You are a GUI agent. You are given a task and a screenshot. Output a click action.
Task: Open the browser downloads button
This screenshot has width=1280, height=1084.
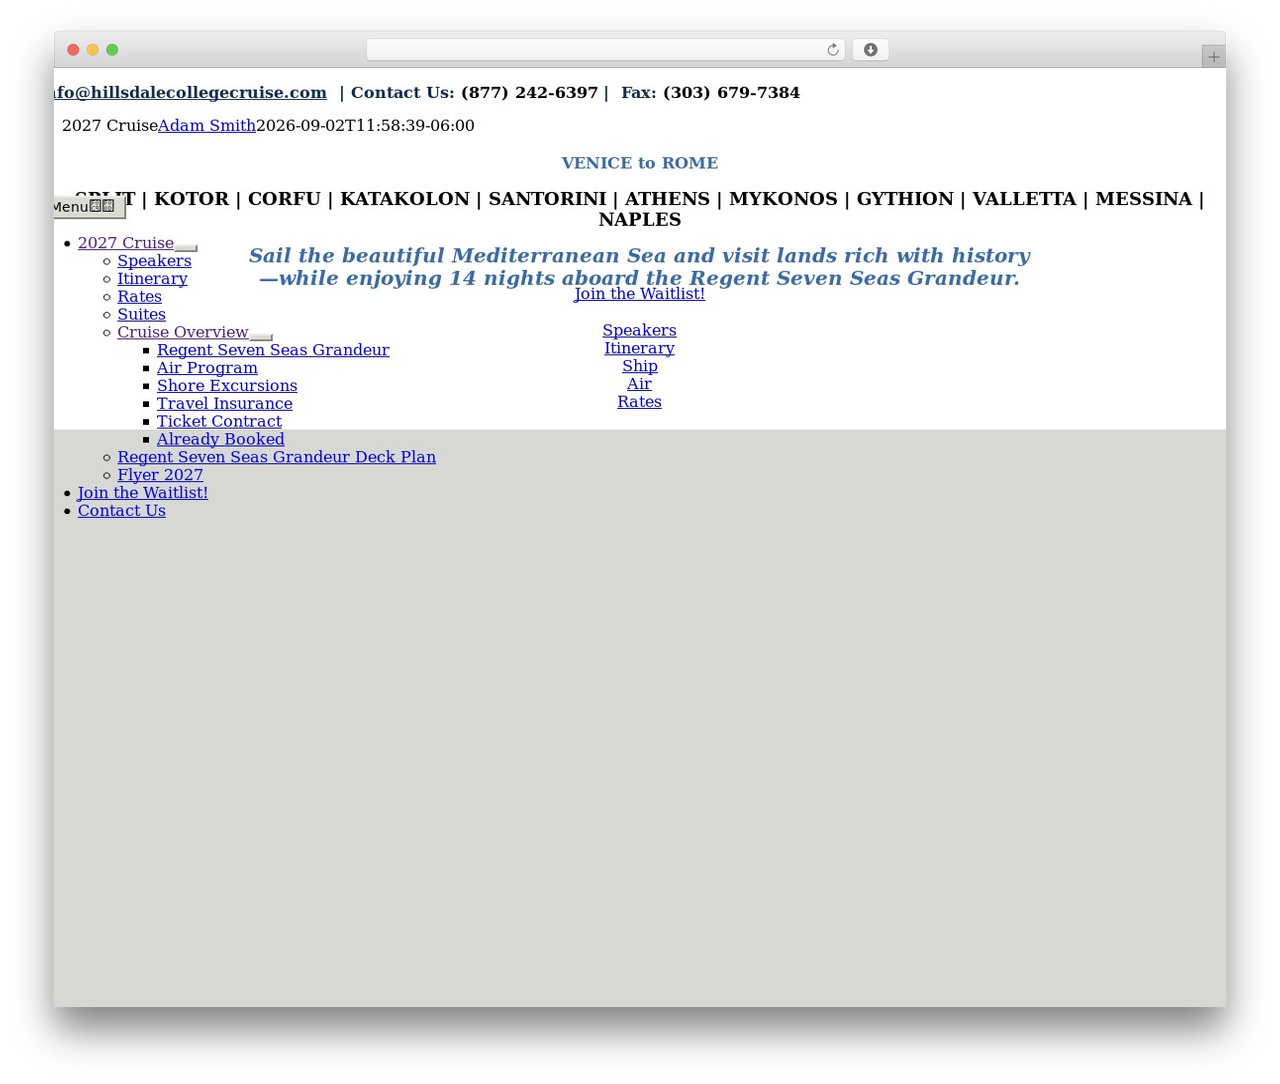coord(870,50)
